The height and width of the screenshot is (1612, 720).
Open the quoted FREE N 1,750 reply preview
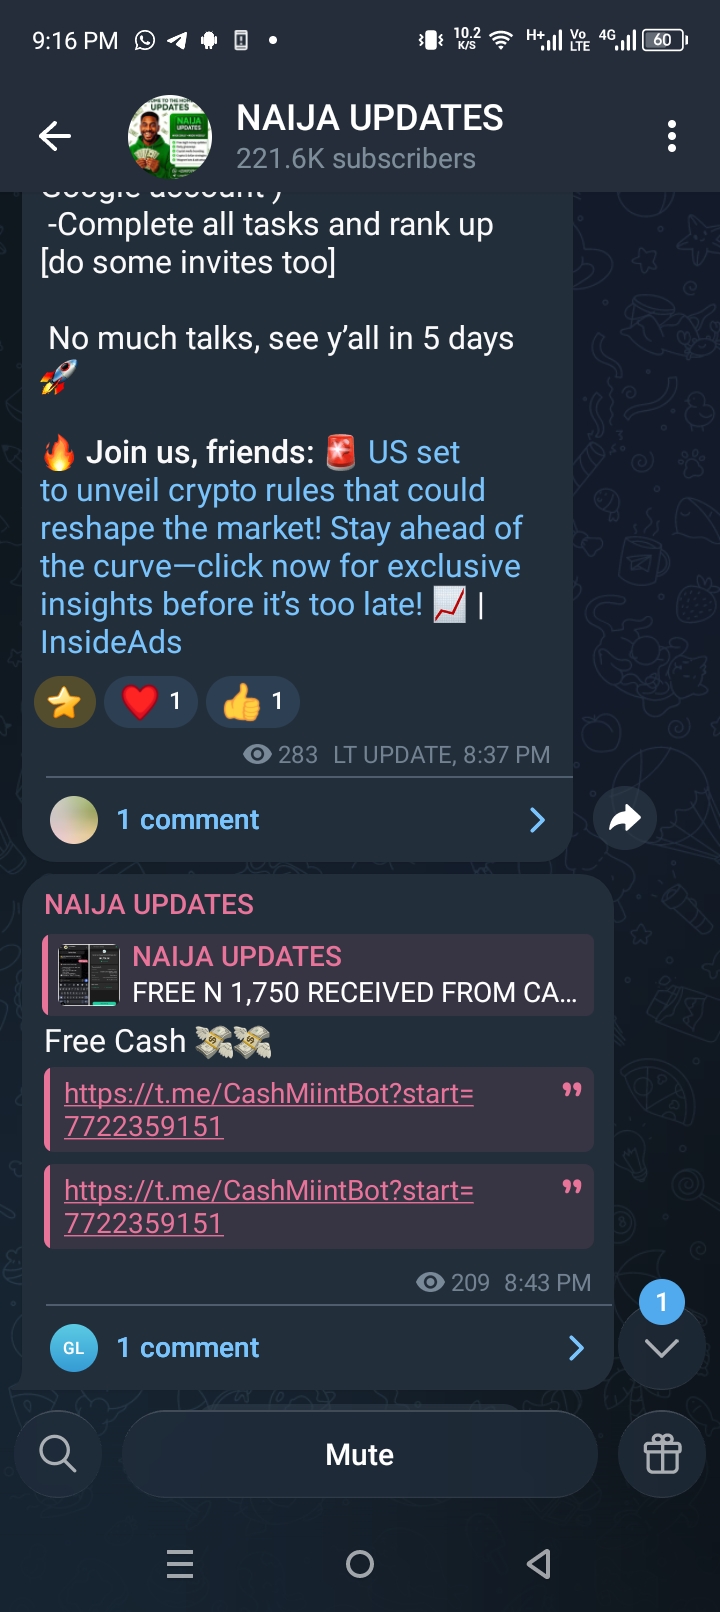pos(319,975)
